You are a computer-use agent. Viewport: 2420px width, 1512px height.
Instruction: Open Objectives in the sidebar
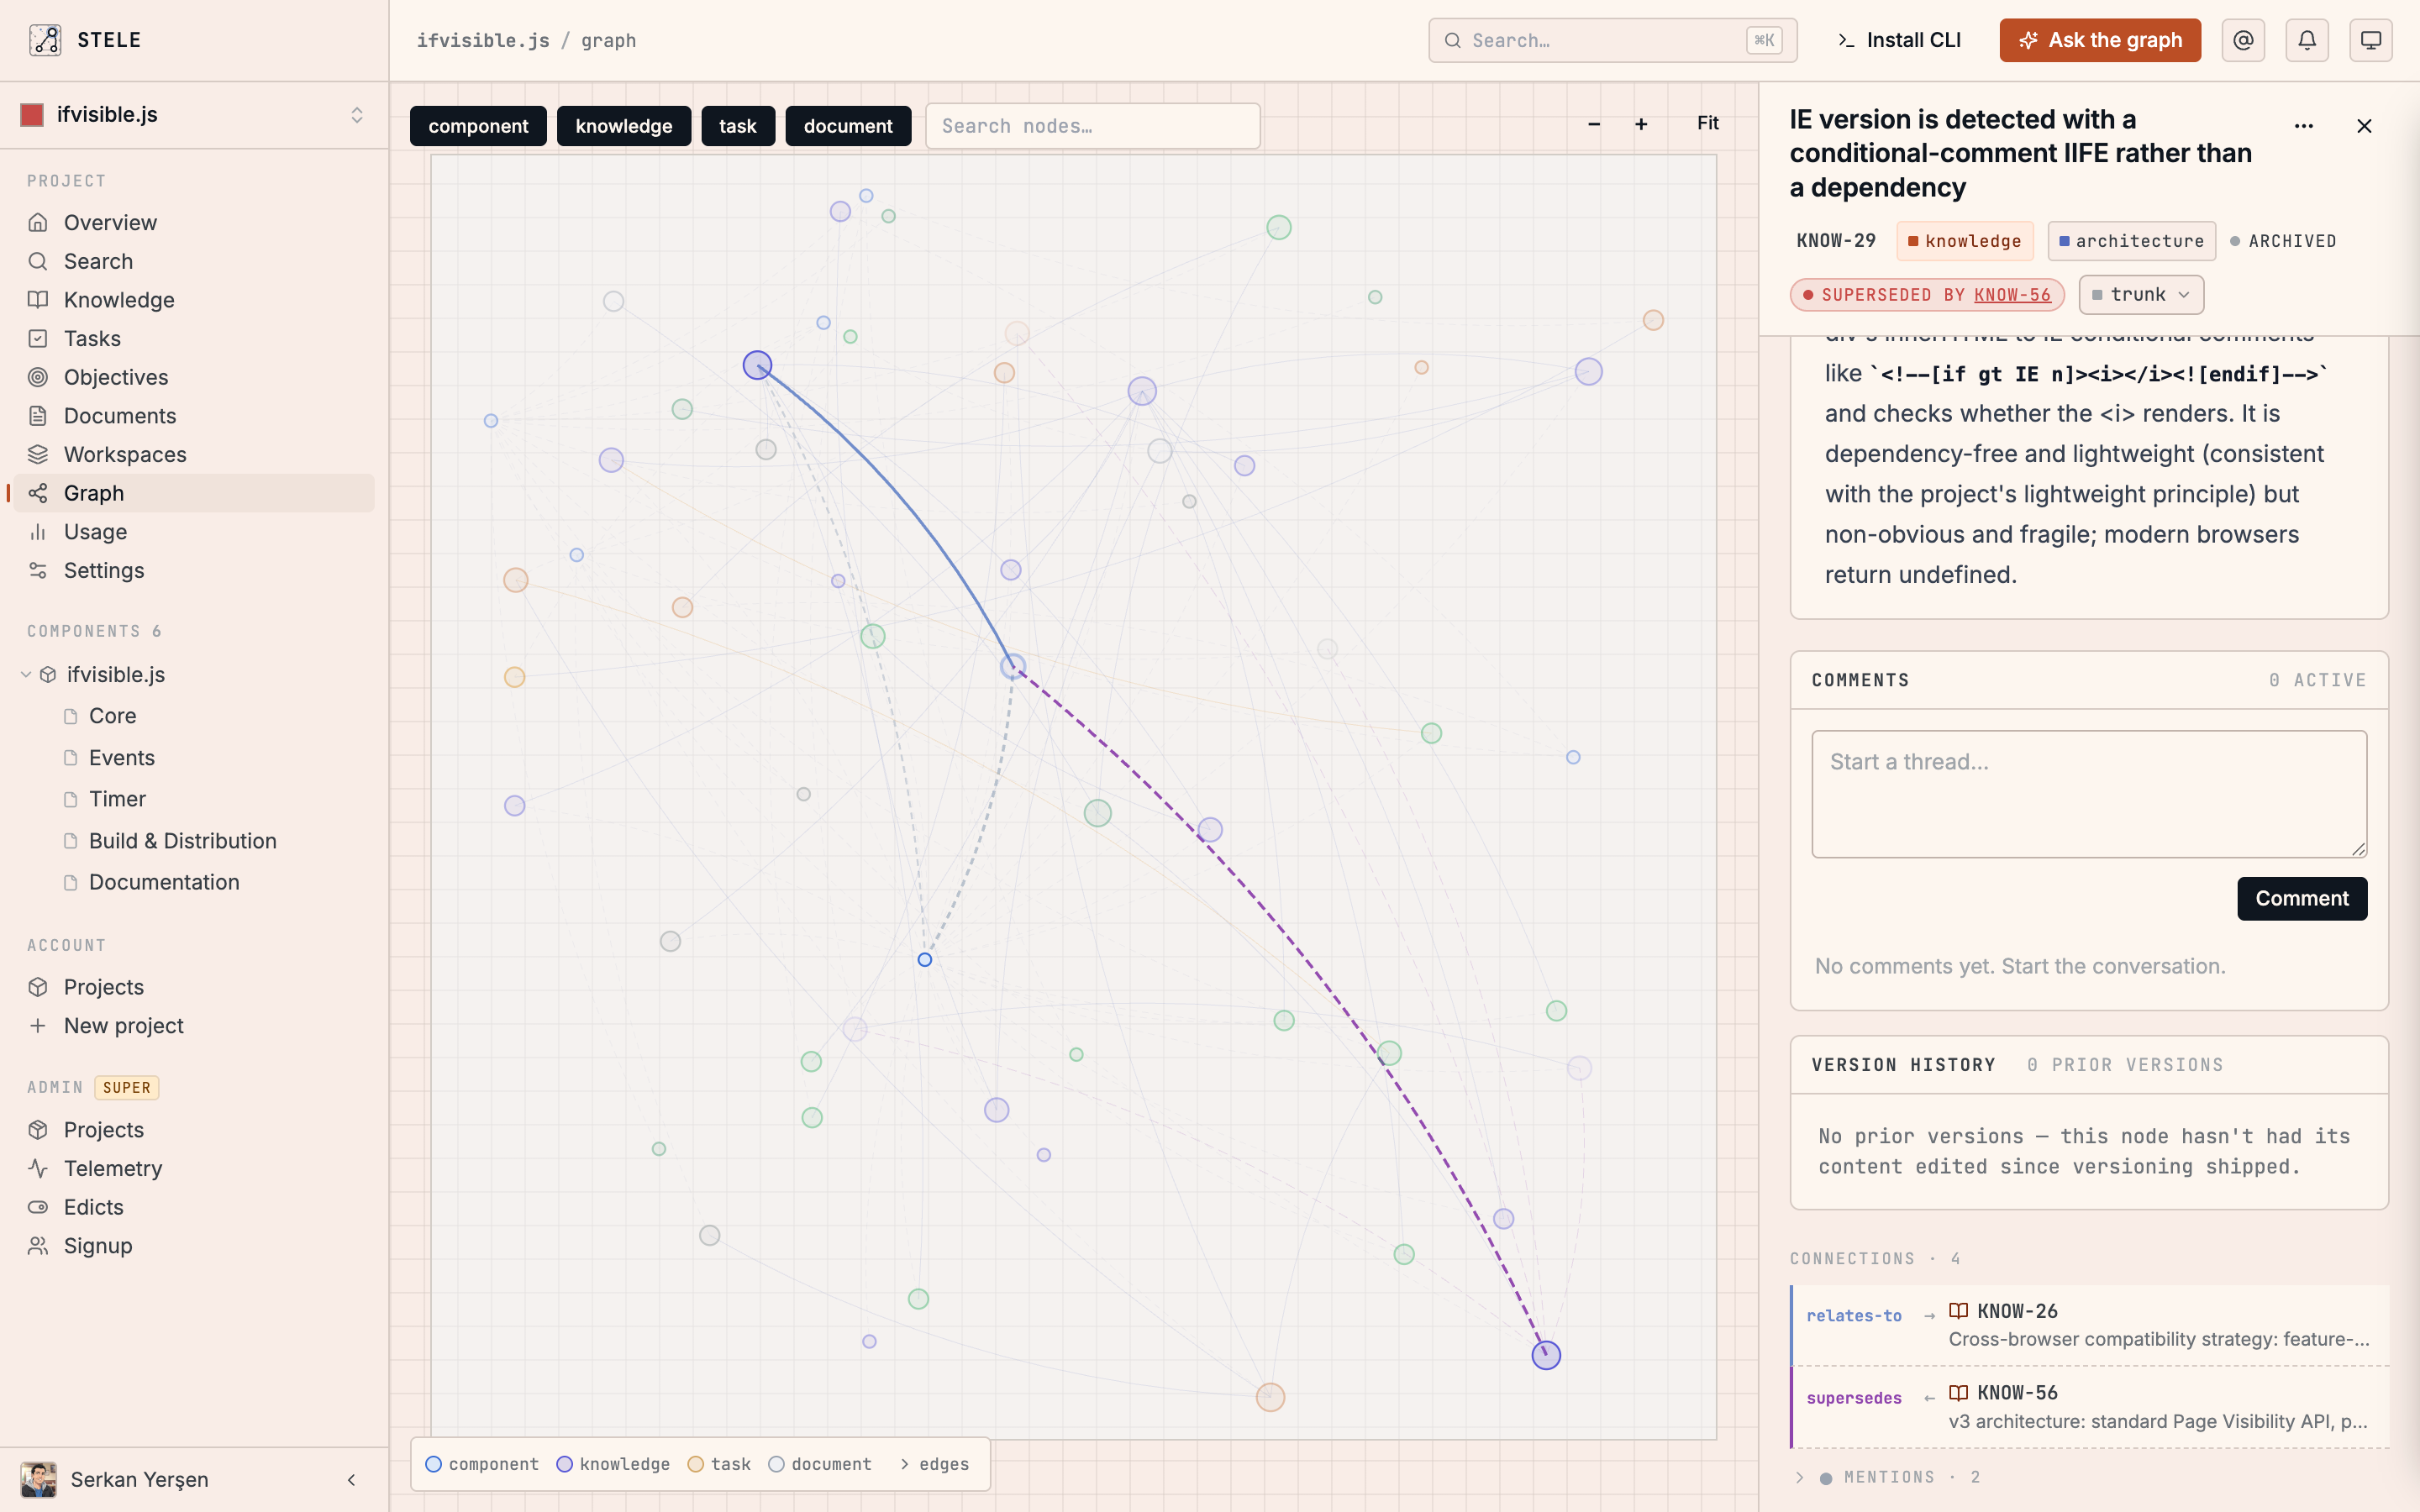pos(194,377)
